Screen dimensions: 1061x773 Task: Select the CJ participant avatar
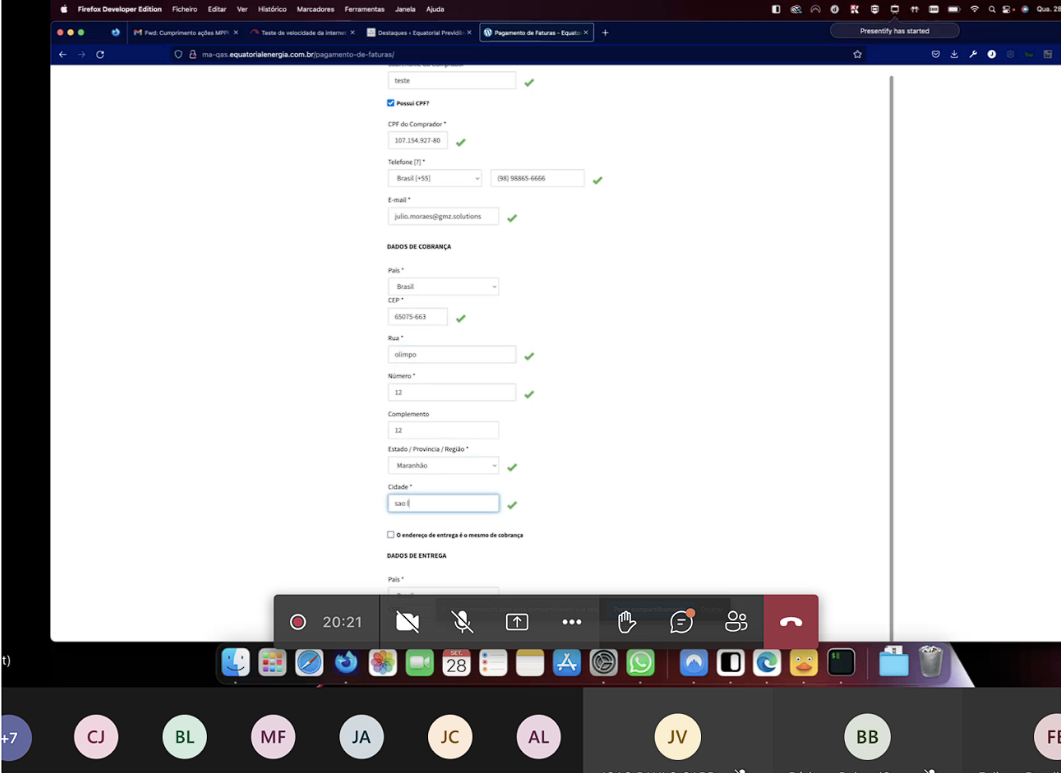[96, 736]
